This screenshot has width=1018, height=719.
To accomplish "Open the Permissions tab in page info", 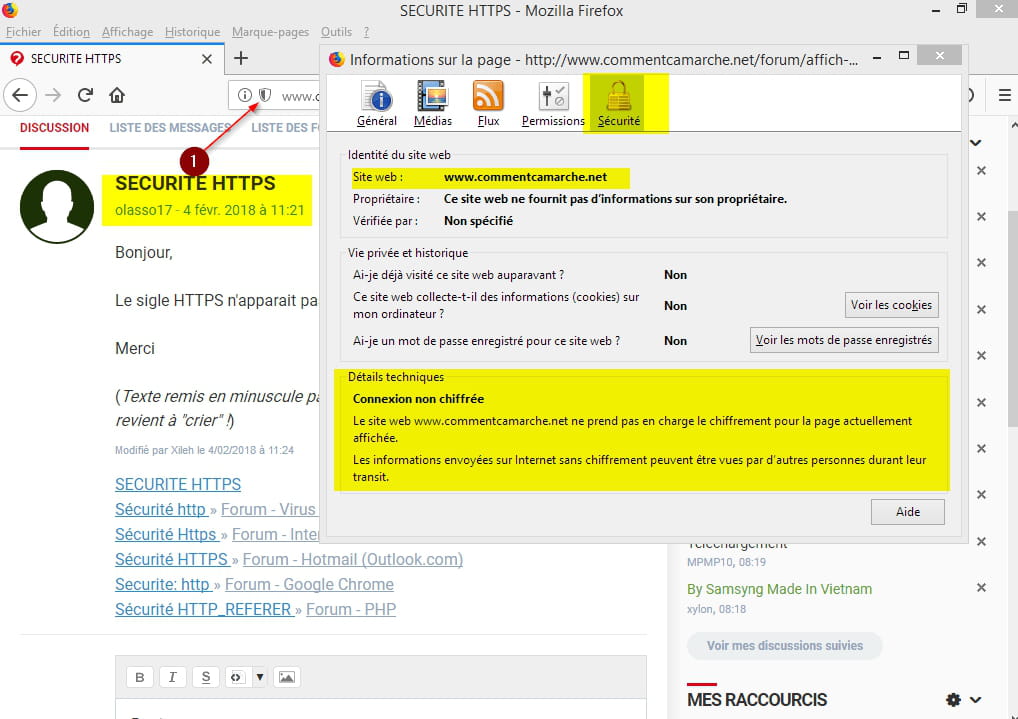I will coord(553,104).
